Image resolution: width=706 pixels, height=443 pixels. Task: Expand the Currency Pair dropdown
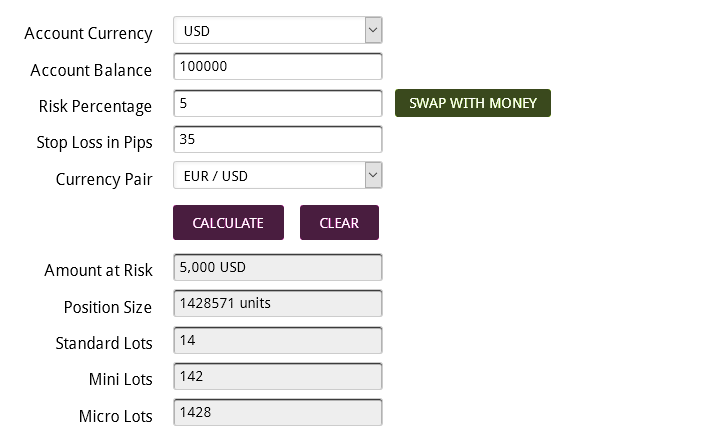(277, 176)
